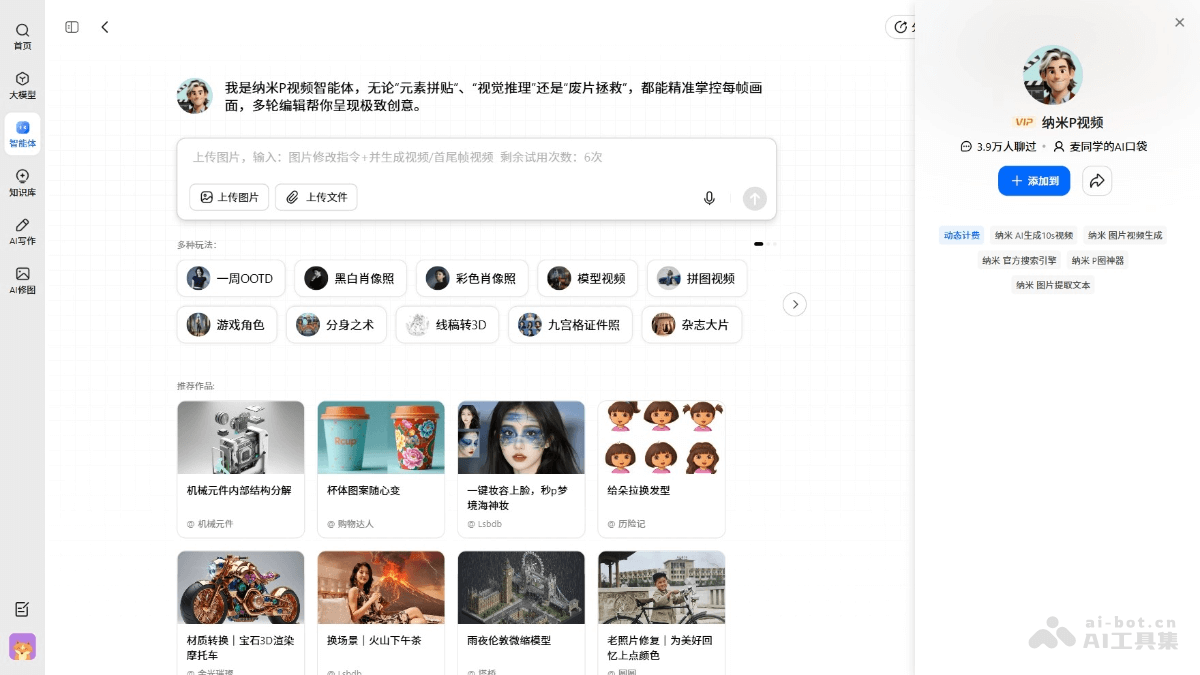Open the AI修图 tool in the sidebar
The width and height of the screenshot is (1200, 675).
pyautogui.click(x=22, y=281)
